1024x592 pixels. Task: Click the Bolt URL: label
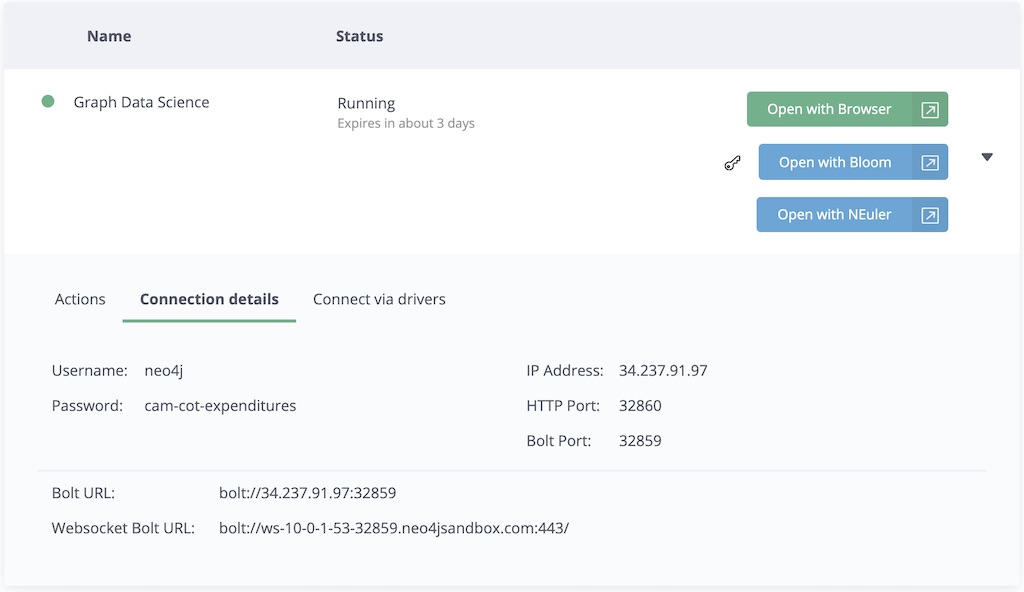click(x=83, y=493)
